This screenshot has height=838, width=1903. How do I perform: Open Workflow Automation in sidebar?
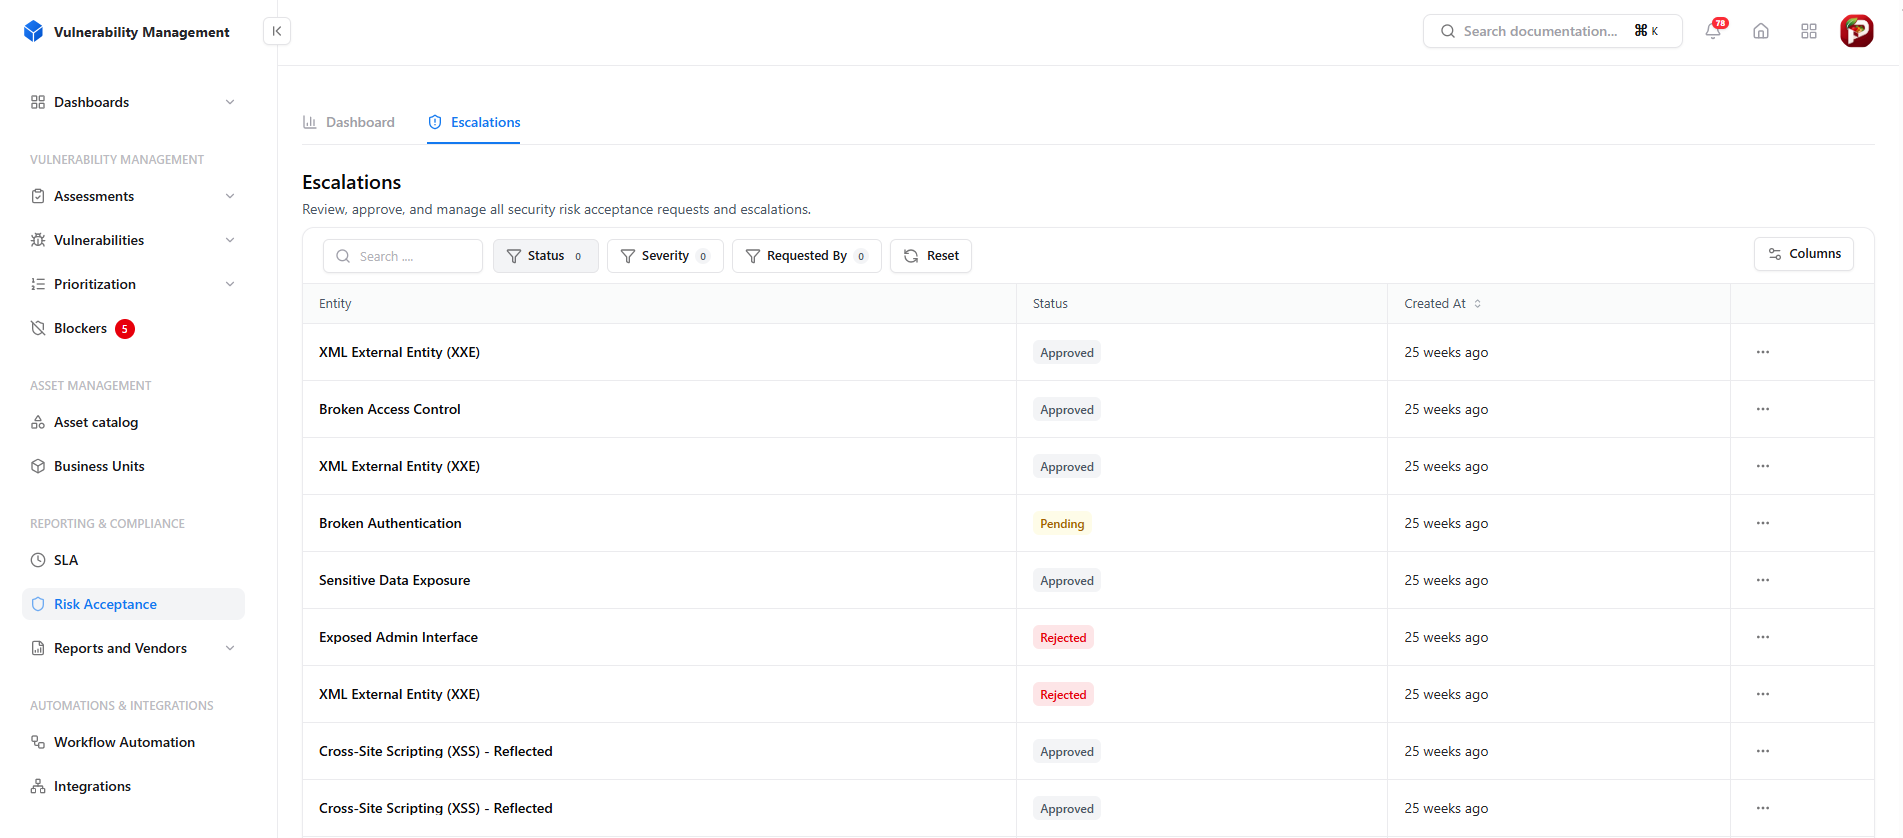[133, 742]
